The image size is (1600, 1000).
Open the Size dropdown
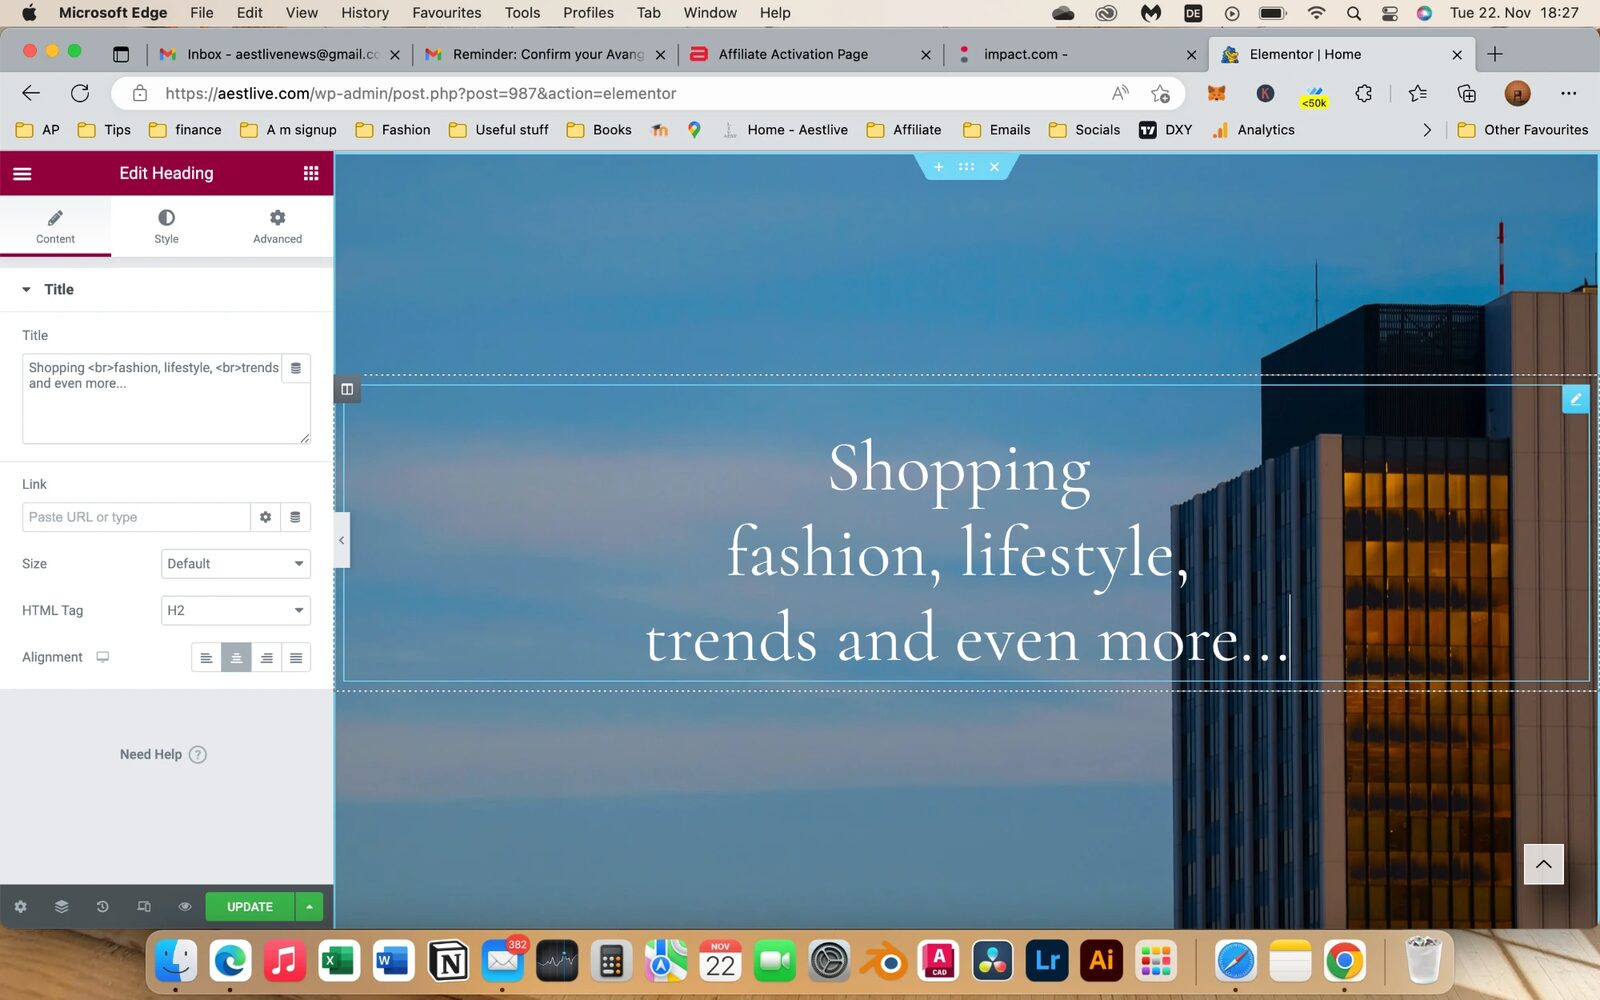click(x=236, y=564)
